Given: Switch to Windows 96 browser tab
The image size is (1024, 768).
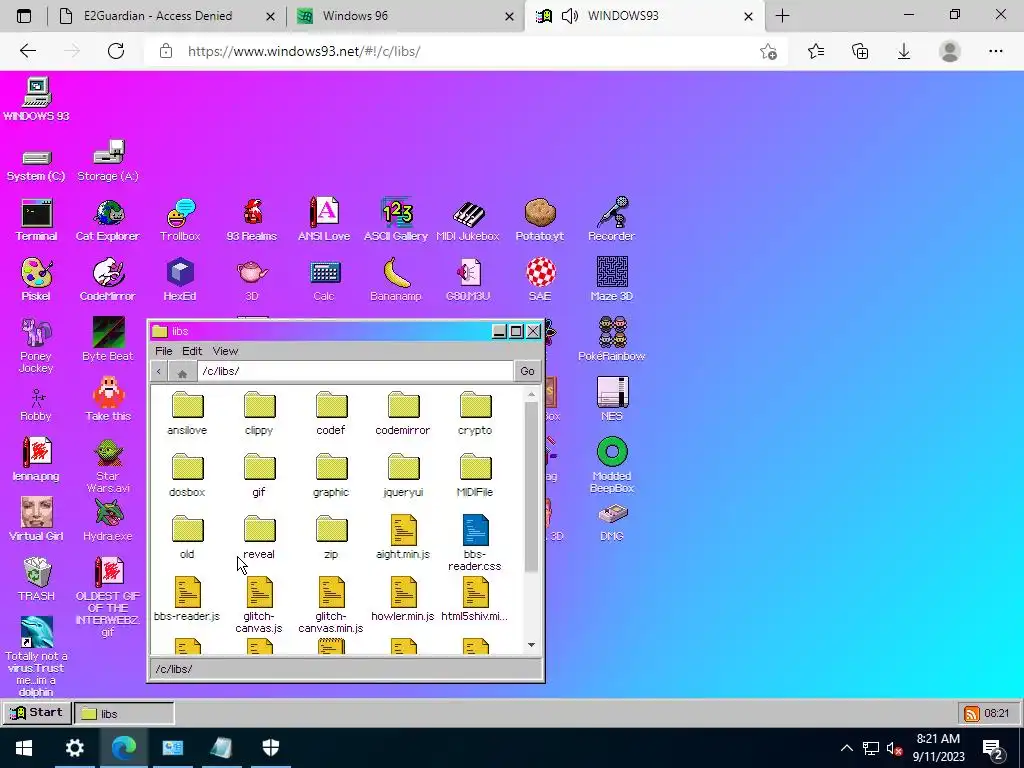Looking at the screenshot, I should coord(406,16).
